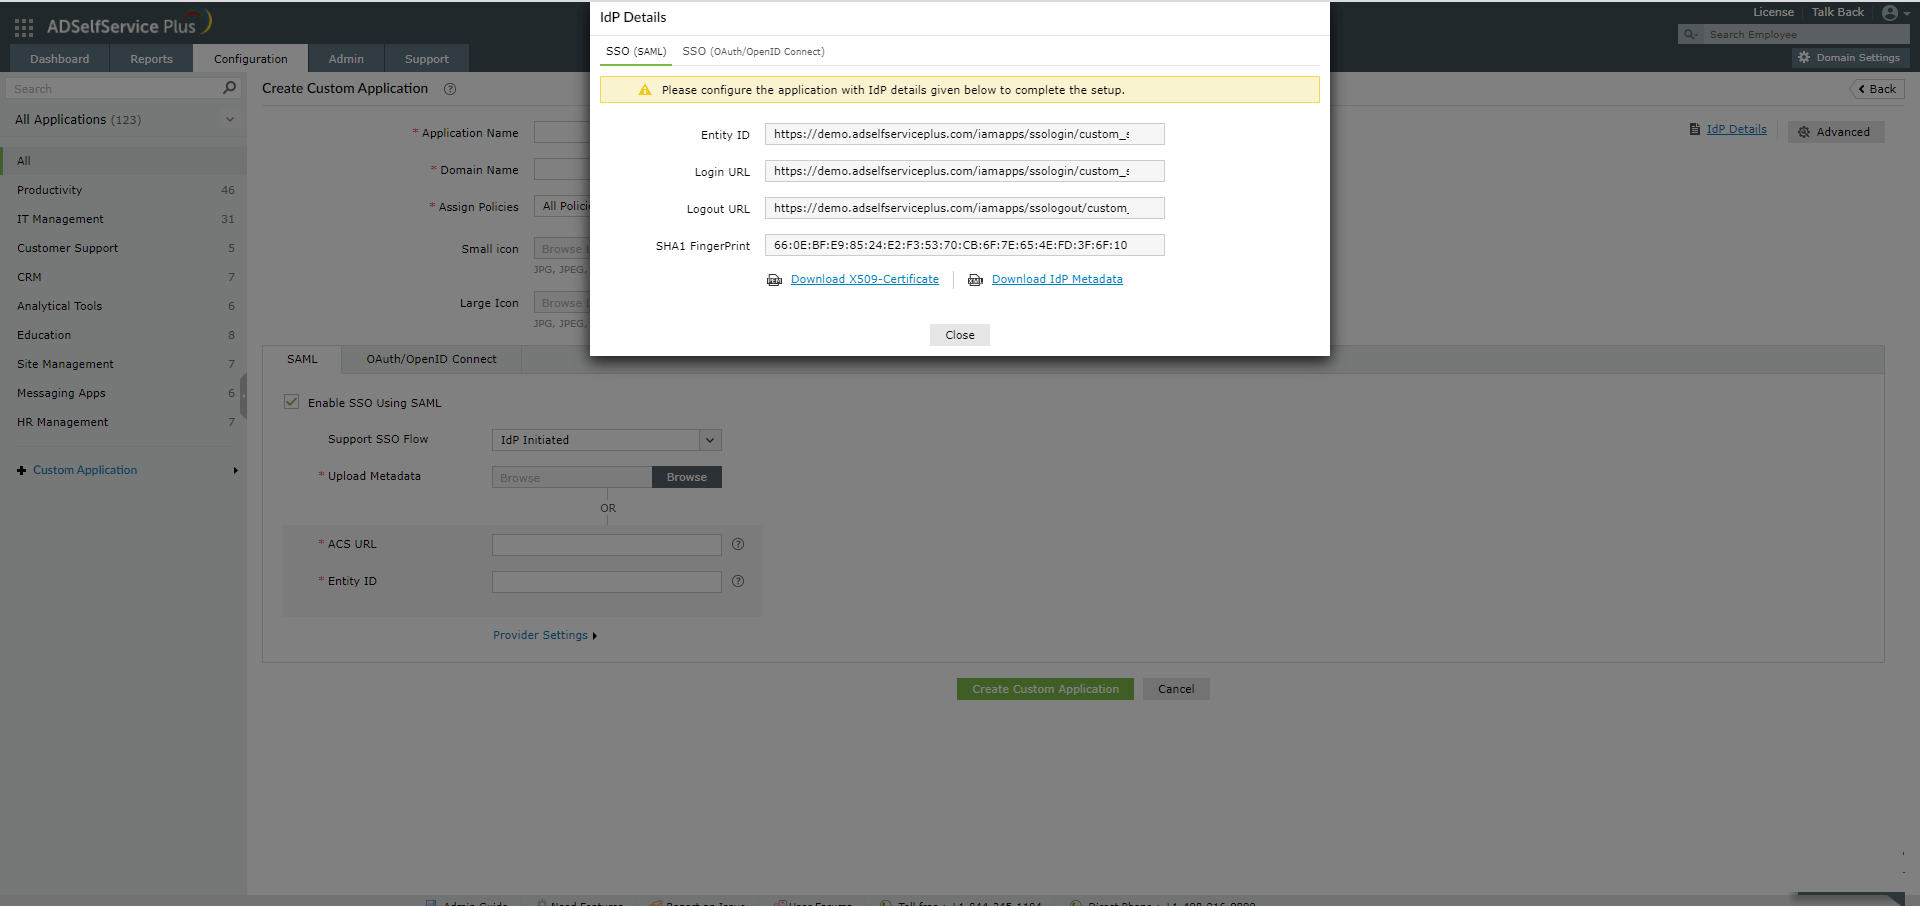Open the apps grid launcher icon
This screenshot has height=906, width=1920.
24,28
